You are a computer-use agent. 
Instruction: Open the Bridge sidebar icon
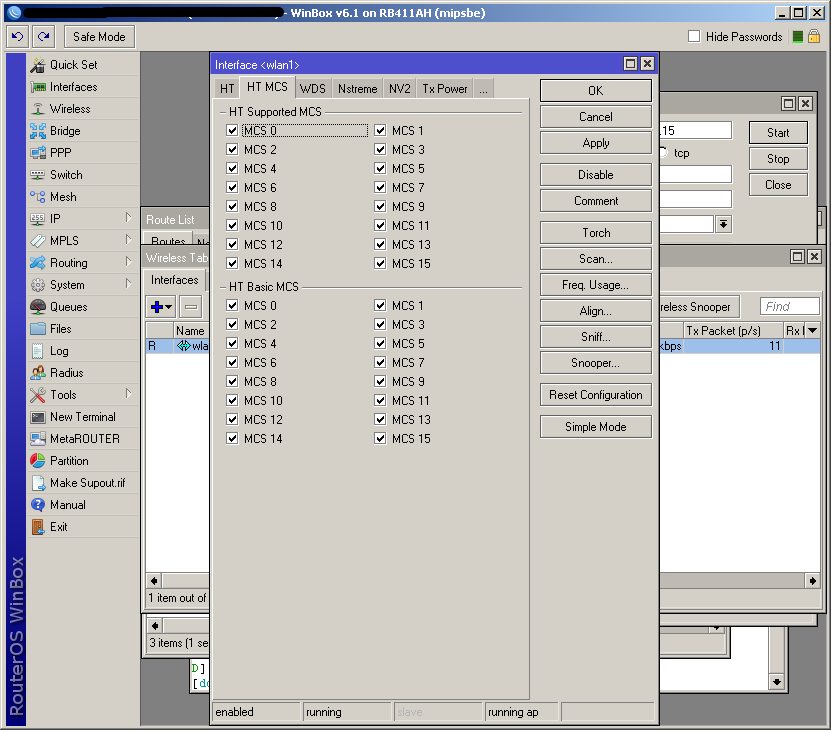coord(38,131)
